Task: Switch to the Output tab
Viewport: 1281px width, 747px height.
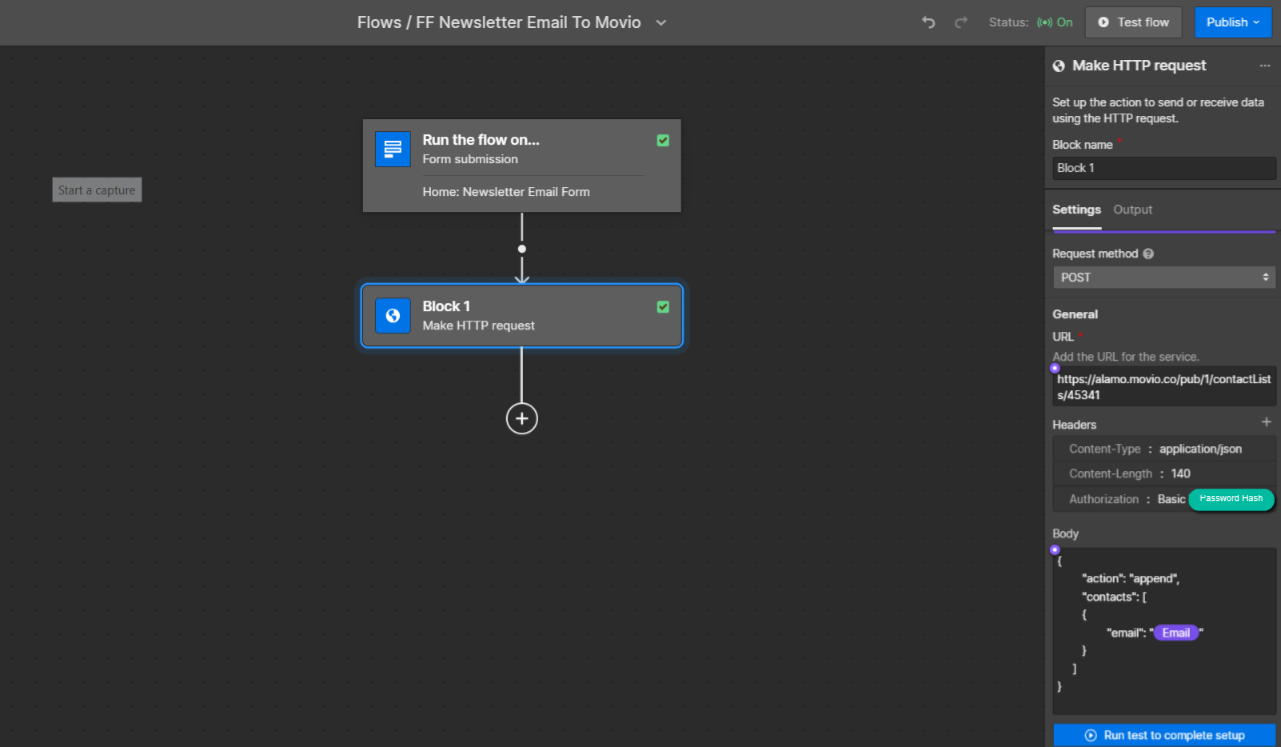Action: click(1132, 210)
